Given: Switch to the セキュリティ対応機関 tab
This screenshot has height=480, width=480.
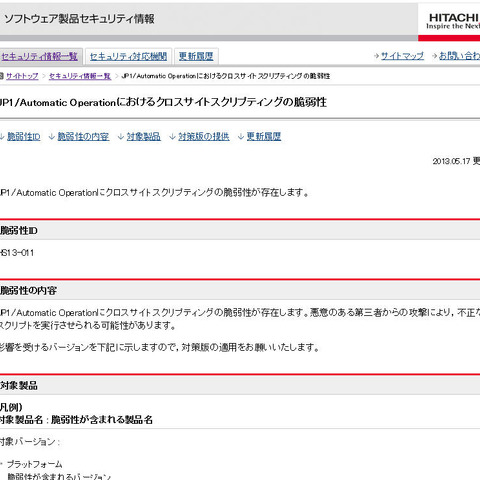Looking at the screenshot, I should pos(128,56).
